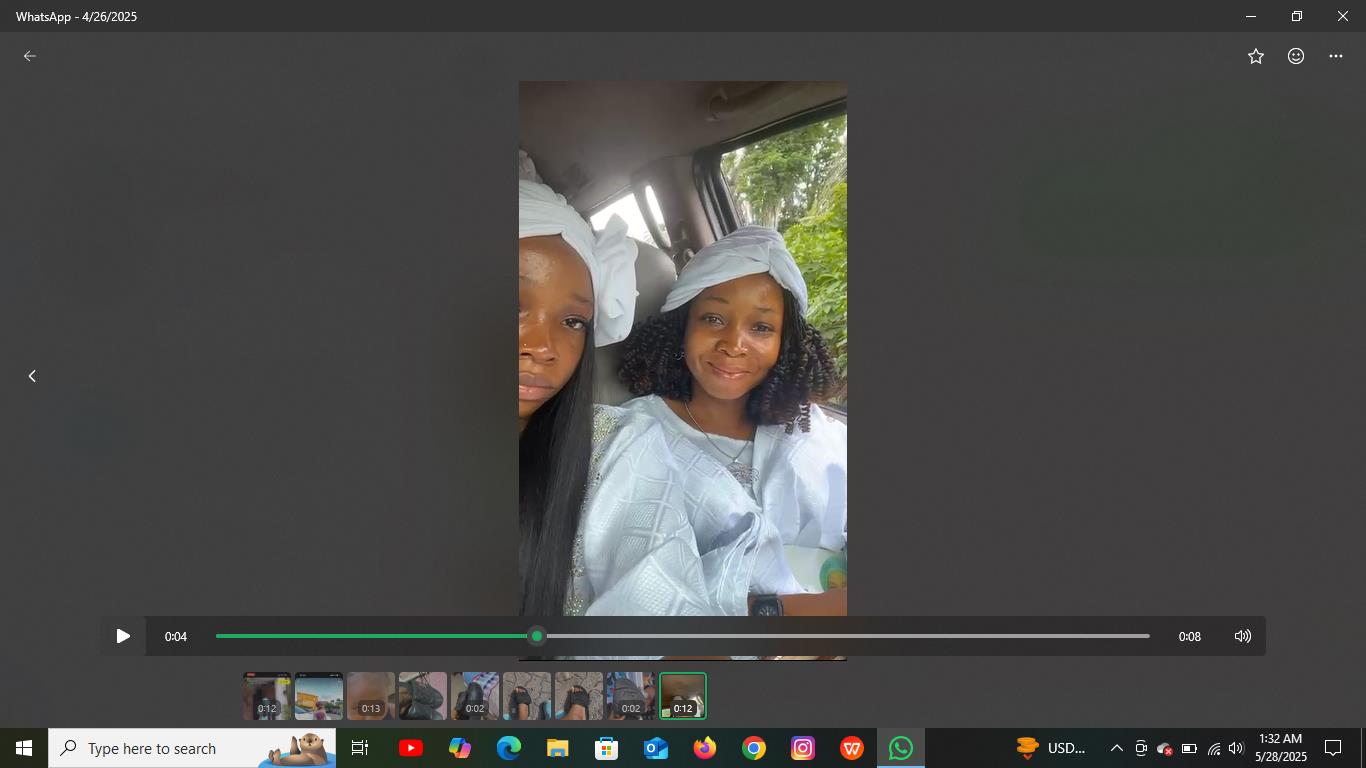Go back using the top-left arrow
Image resolution: width=1366 pixels, height=768 pixels.
30,56
